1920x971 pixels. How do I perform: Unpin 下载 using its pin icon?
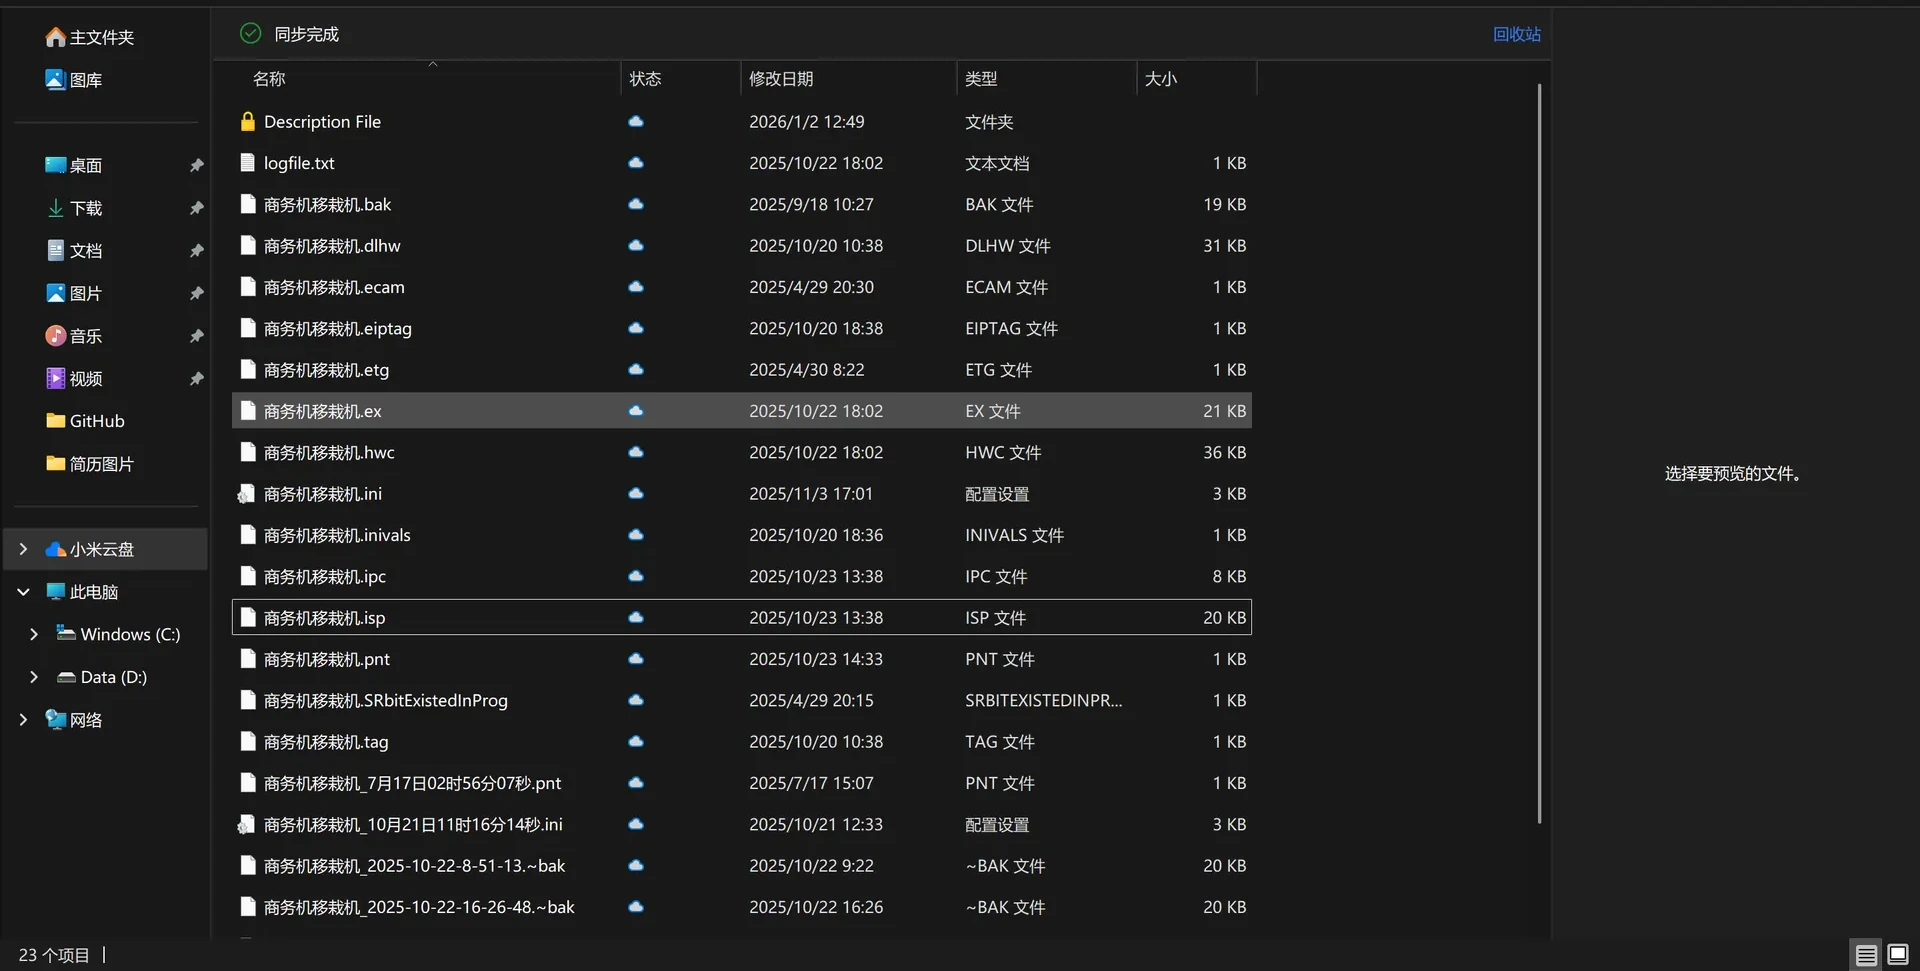[196, 208]
